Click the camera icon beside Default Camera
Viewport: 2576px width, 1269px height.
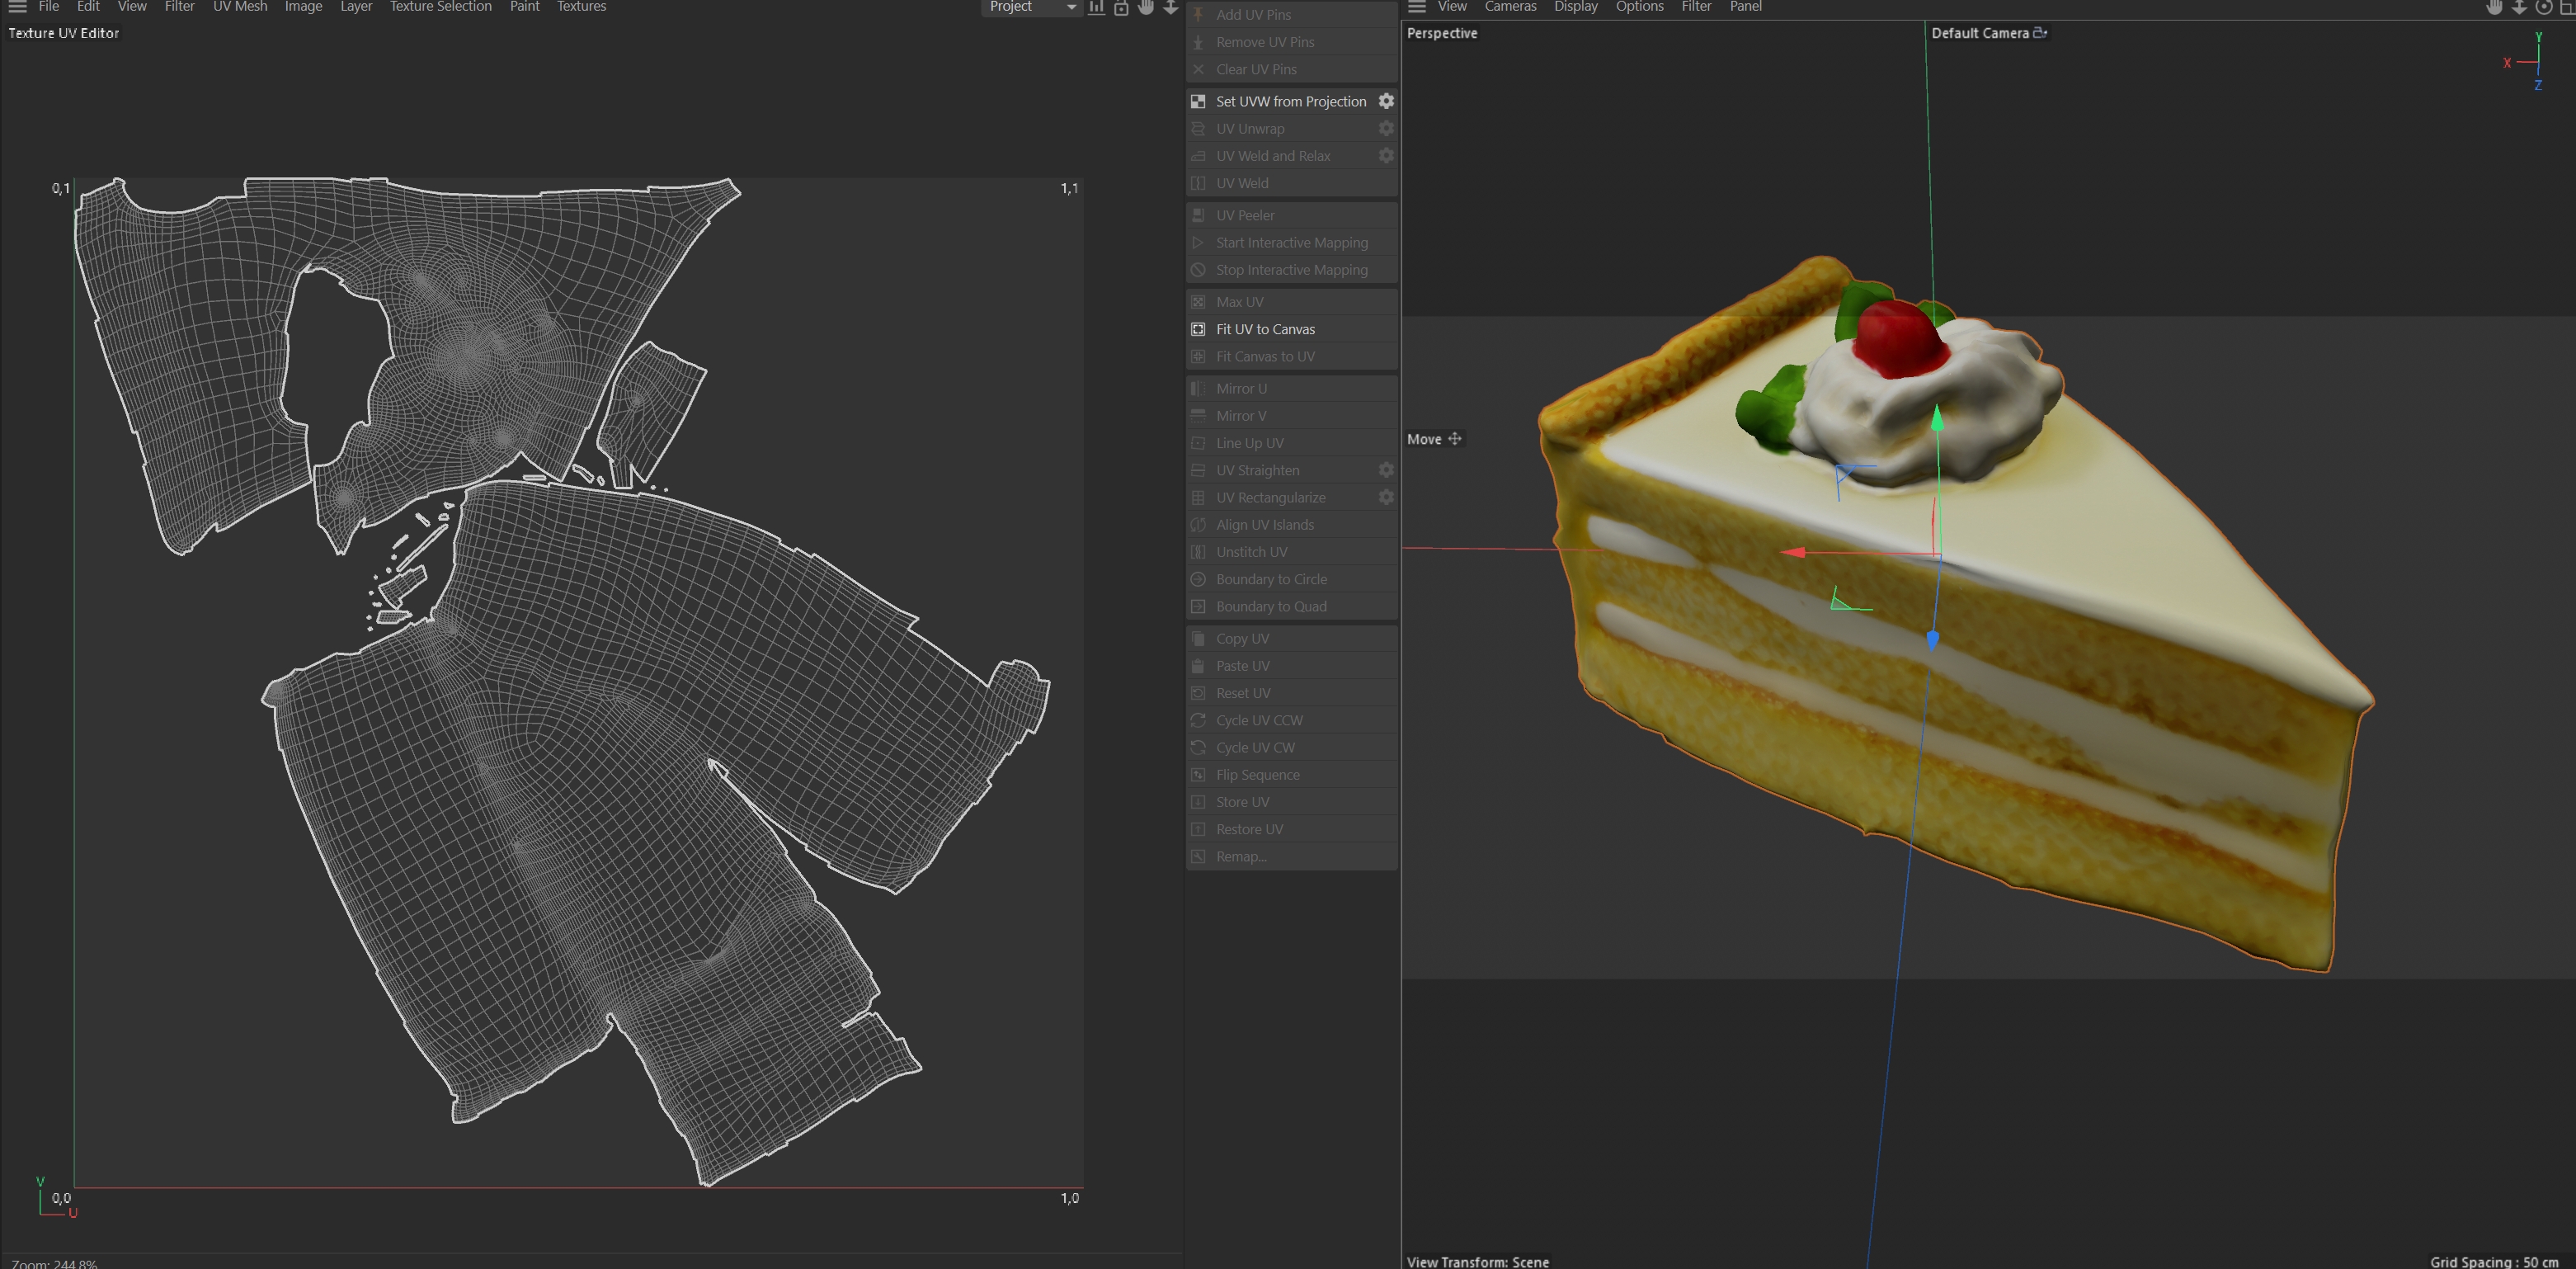[x=2040, y=33]
